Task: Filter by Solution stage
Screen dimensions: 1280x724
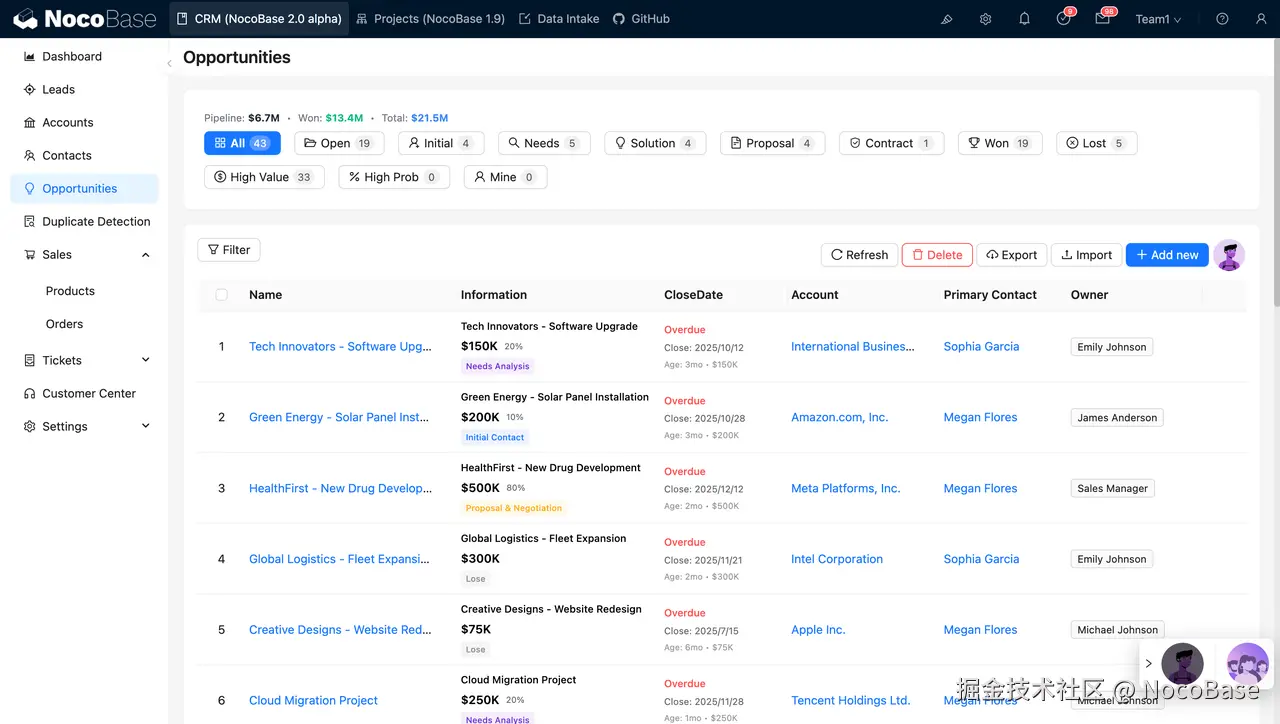Action: pos(655,144)
